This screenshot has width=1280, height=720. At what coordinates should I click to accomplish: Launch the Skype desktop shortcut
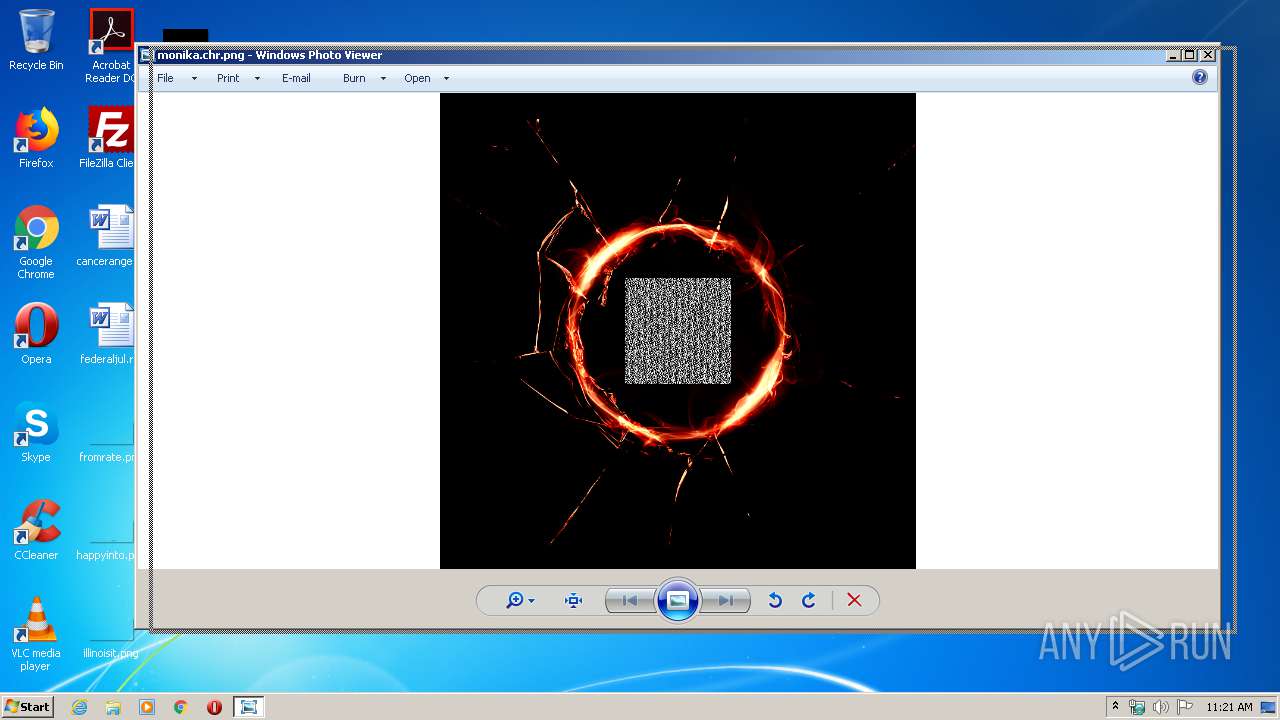click(x=36, y=432)
